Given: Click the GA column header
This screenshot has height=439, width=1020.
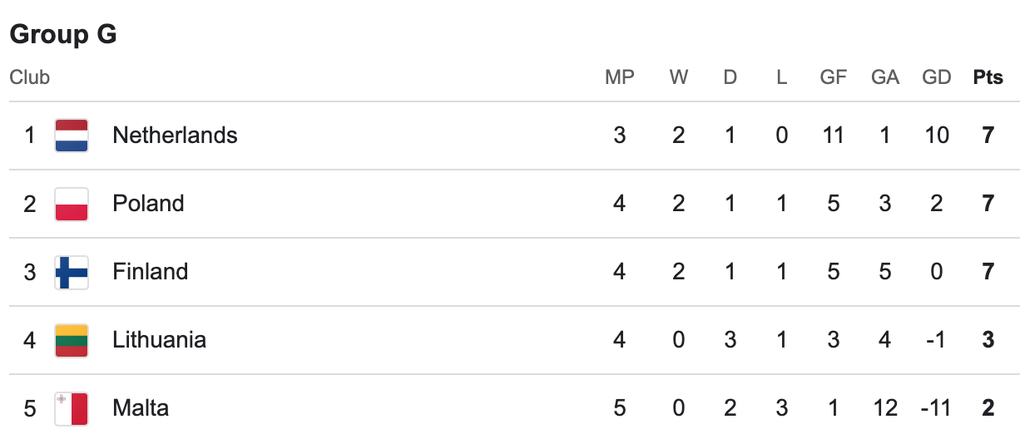Looking at the screenshot, I should tap(885, 78).
